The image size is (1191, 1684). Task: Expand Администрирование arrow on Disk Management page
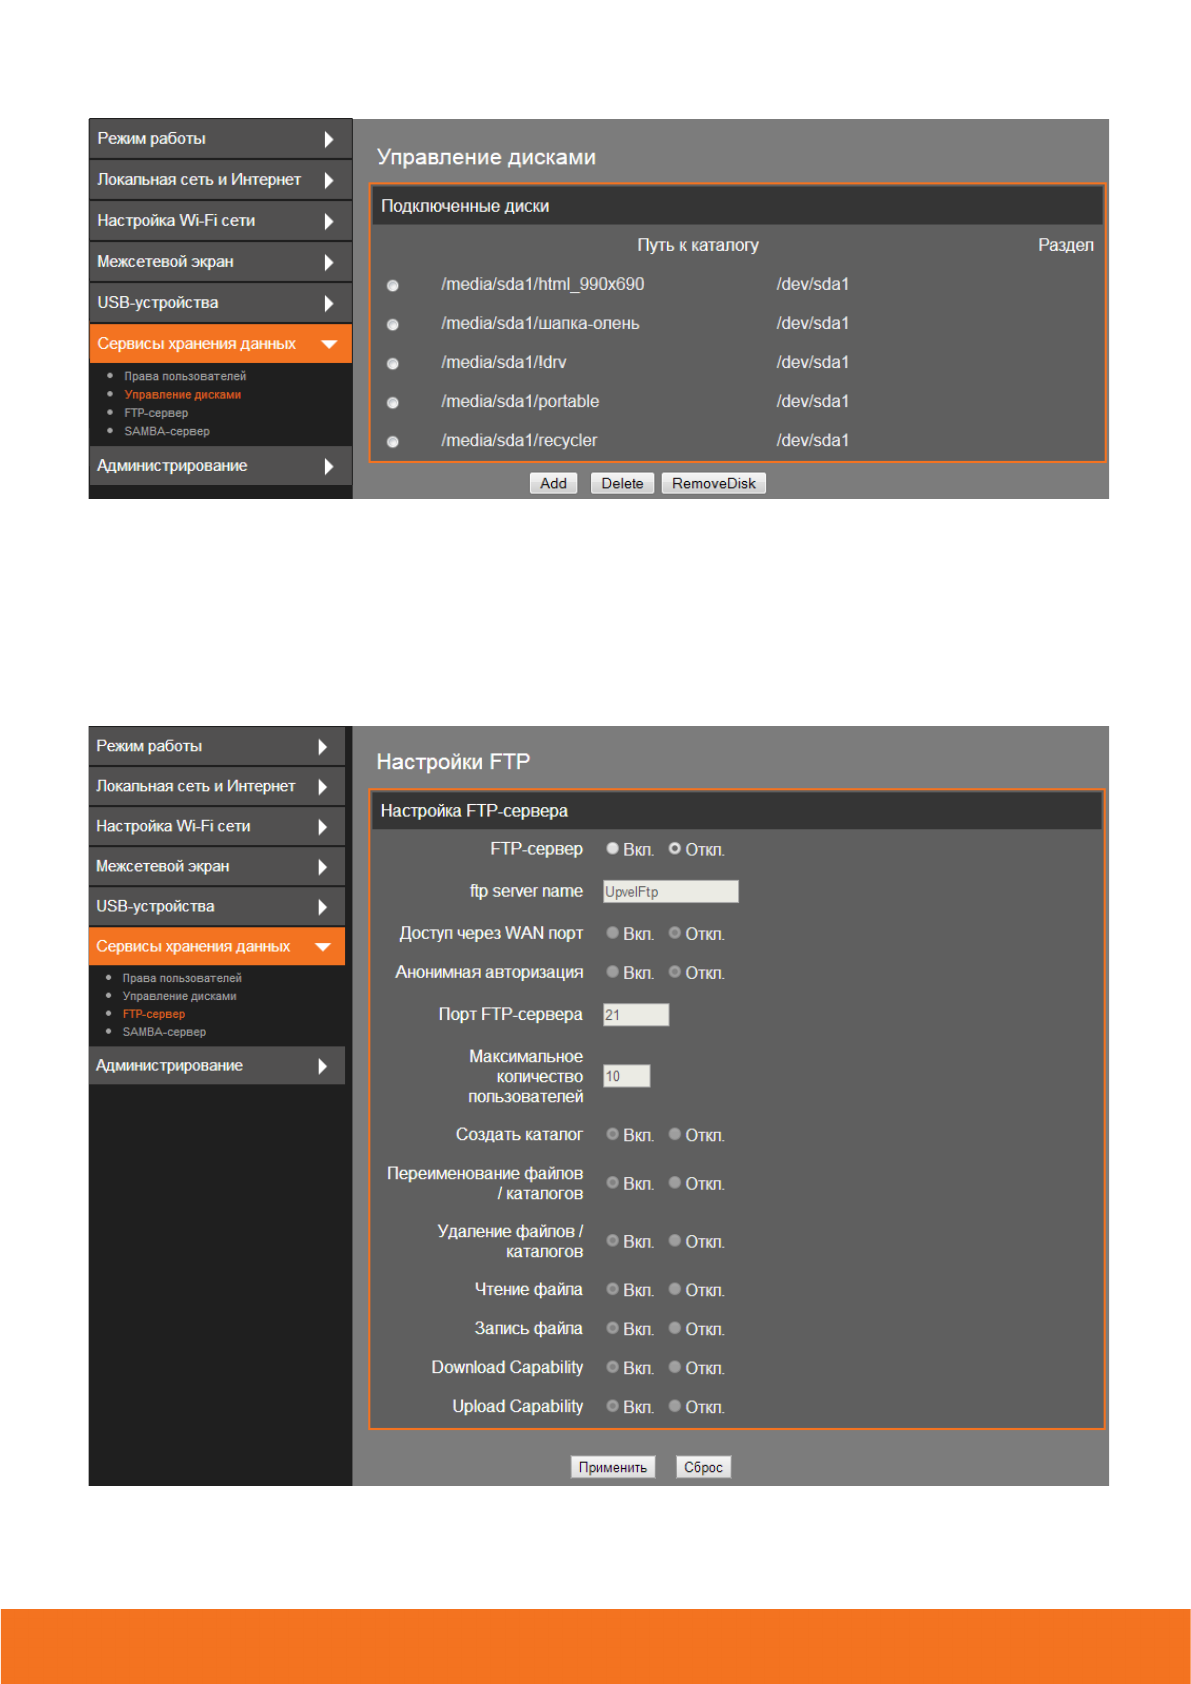328,467
